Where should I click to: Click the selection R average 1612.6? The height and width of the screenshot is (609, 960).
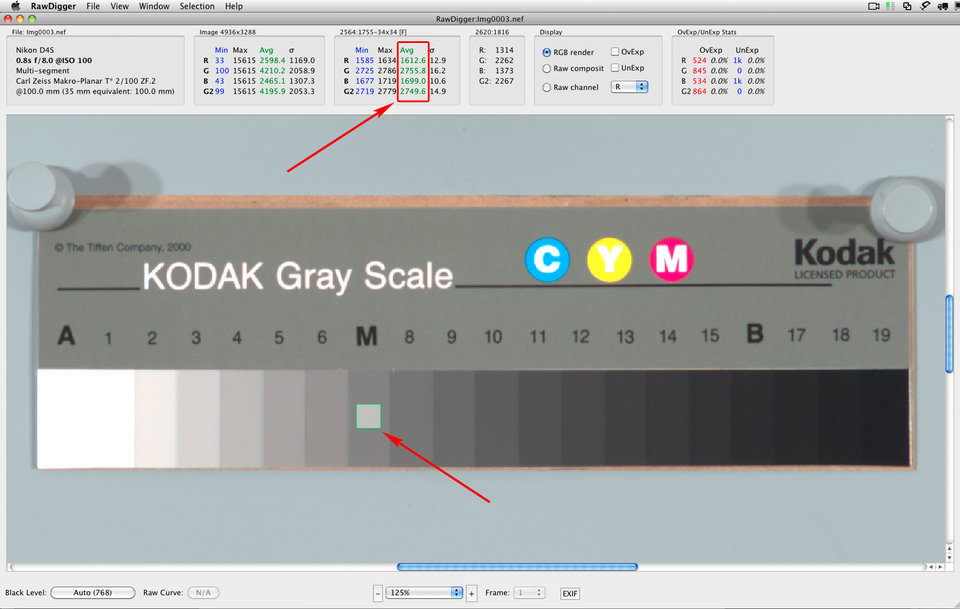coord(413,61)
